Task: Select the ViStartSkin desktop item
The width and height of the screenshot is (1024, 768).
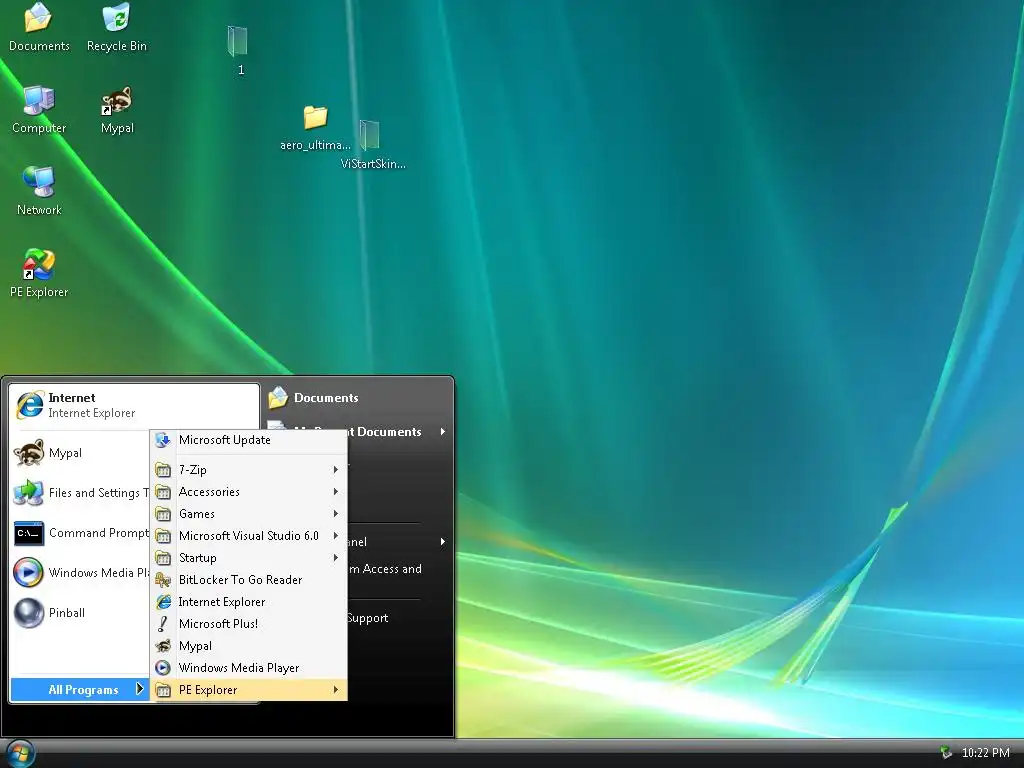Action: pos(372,144)
